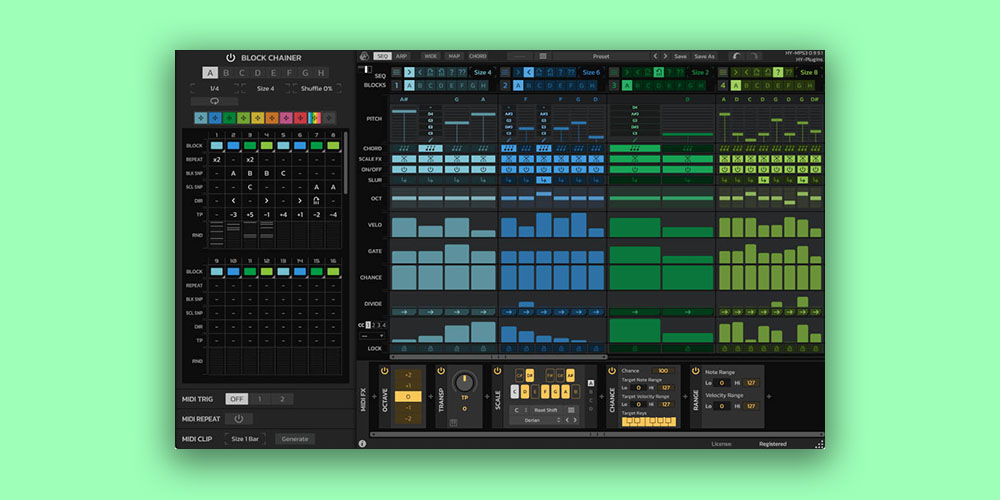This screenshot has width=1000, height=500.
Task: Toggle the Block Chainer power button
Action: [231, 58]
